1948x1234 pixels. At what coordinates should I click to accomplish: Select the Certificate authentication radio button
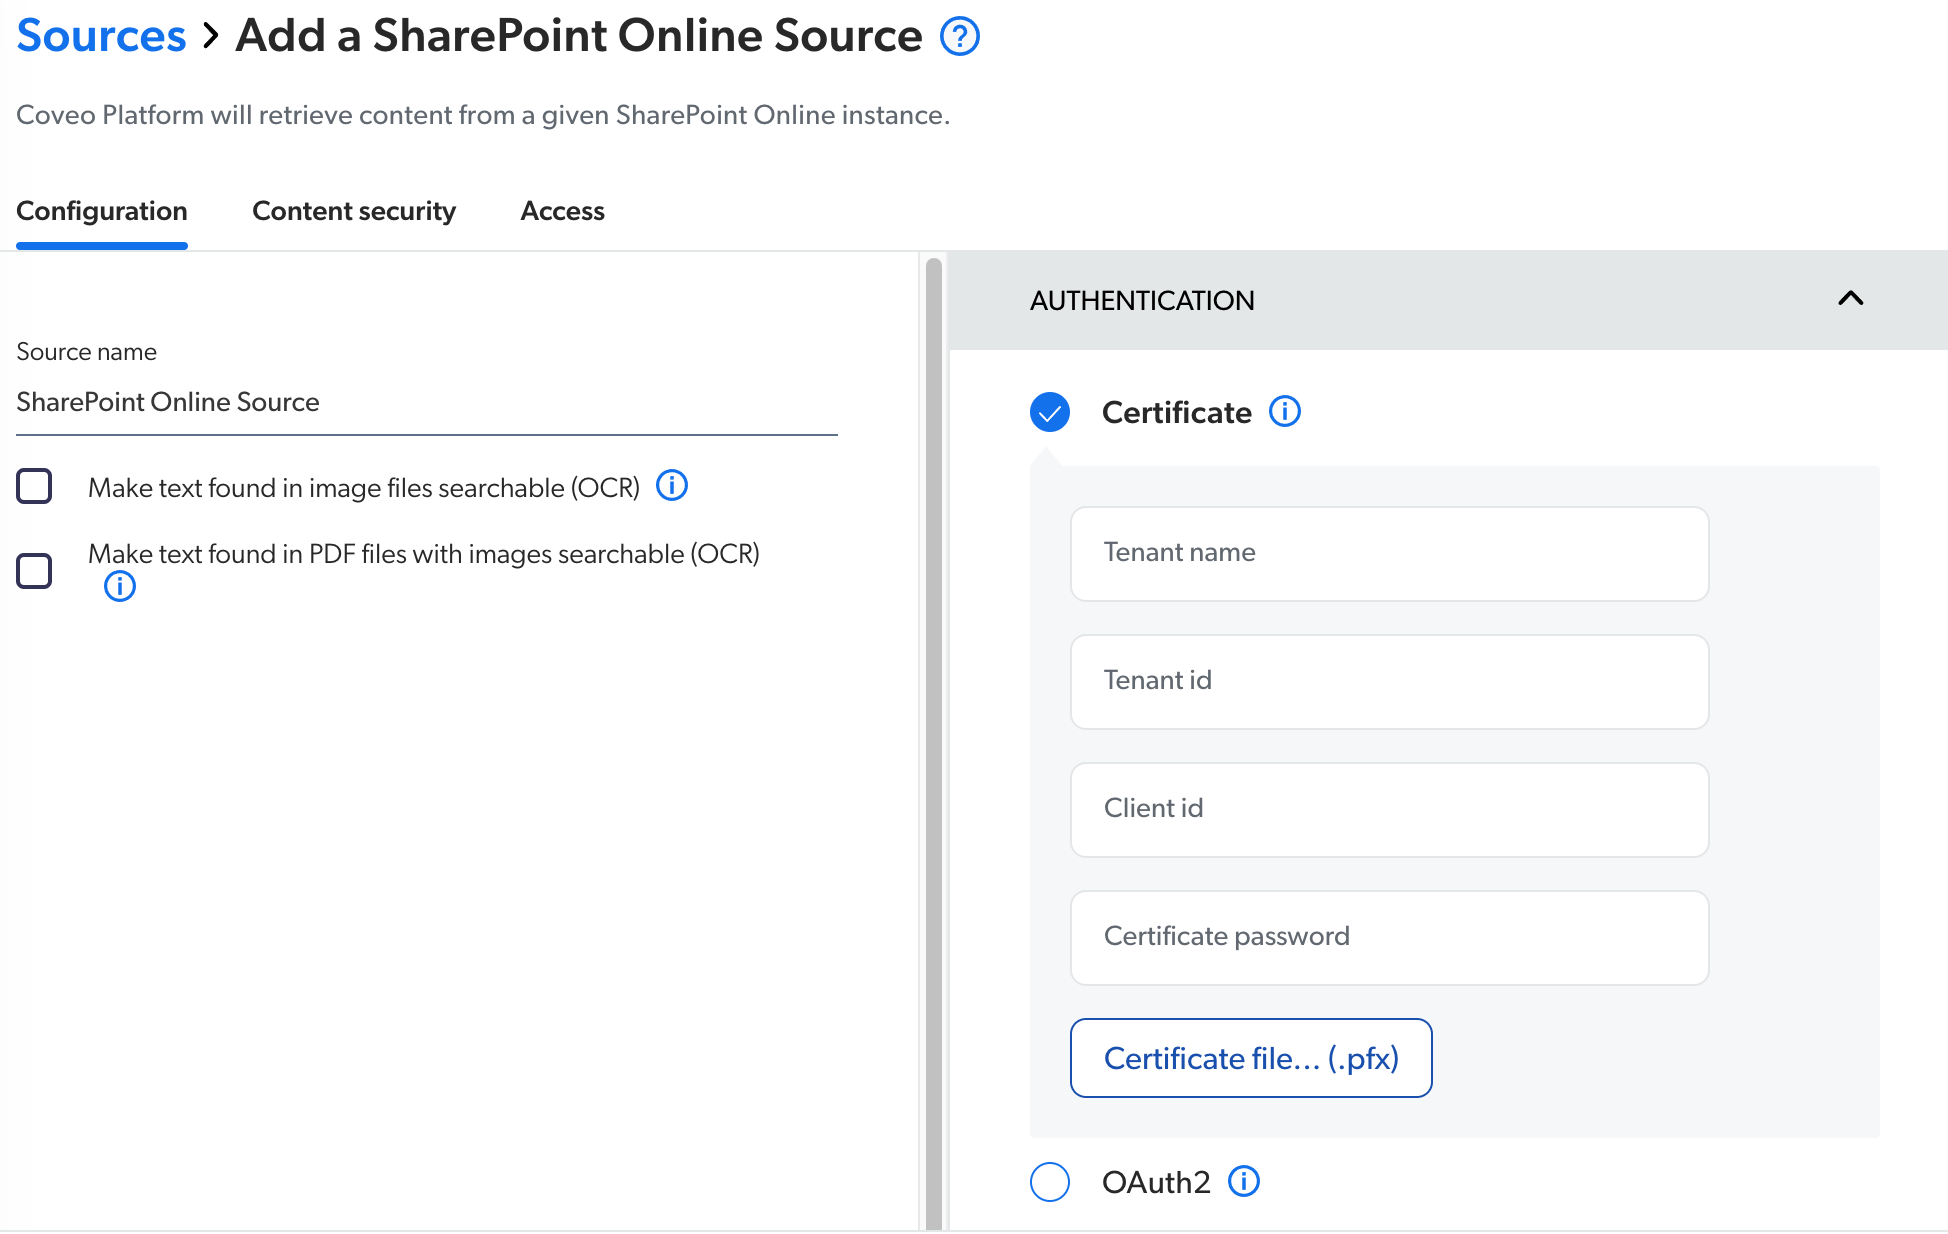coord(1050,412)
